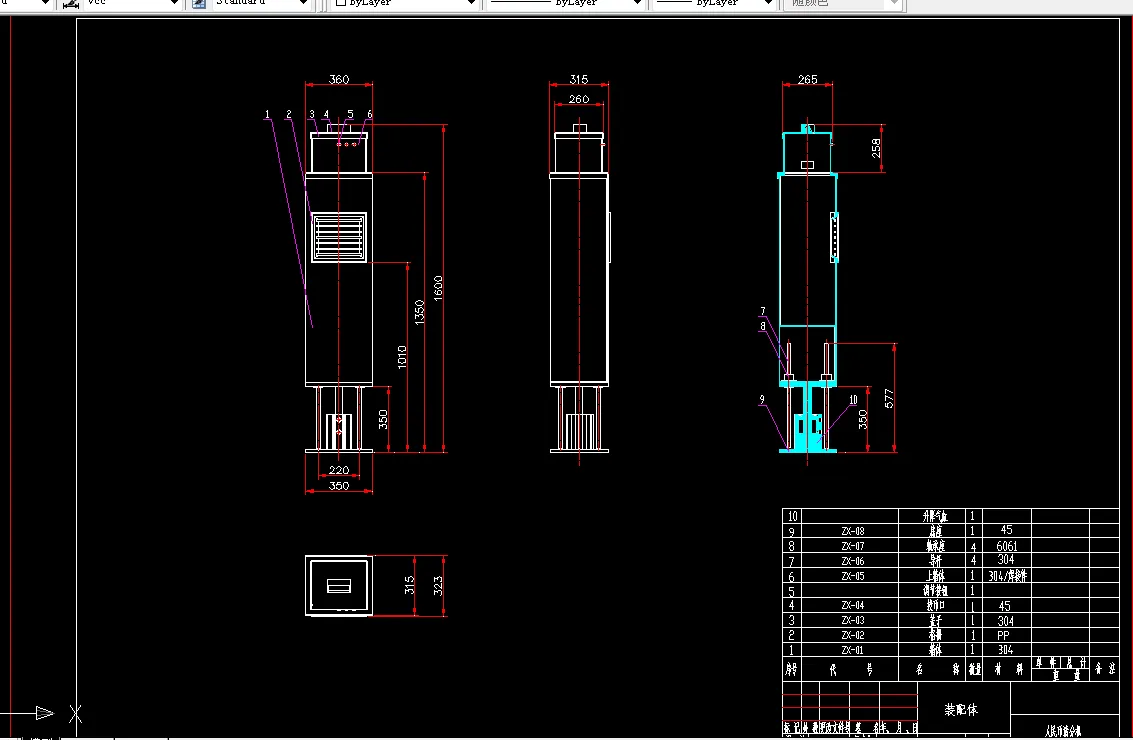
Task: Click part callout number 7 beside section view
Action: click(x=762, y=311)
